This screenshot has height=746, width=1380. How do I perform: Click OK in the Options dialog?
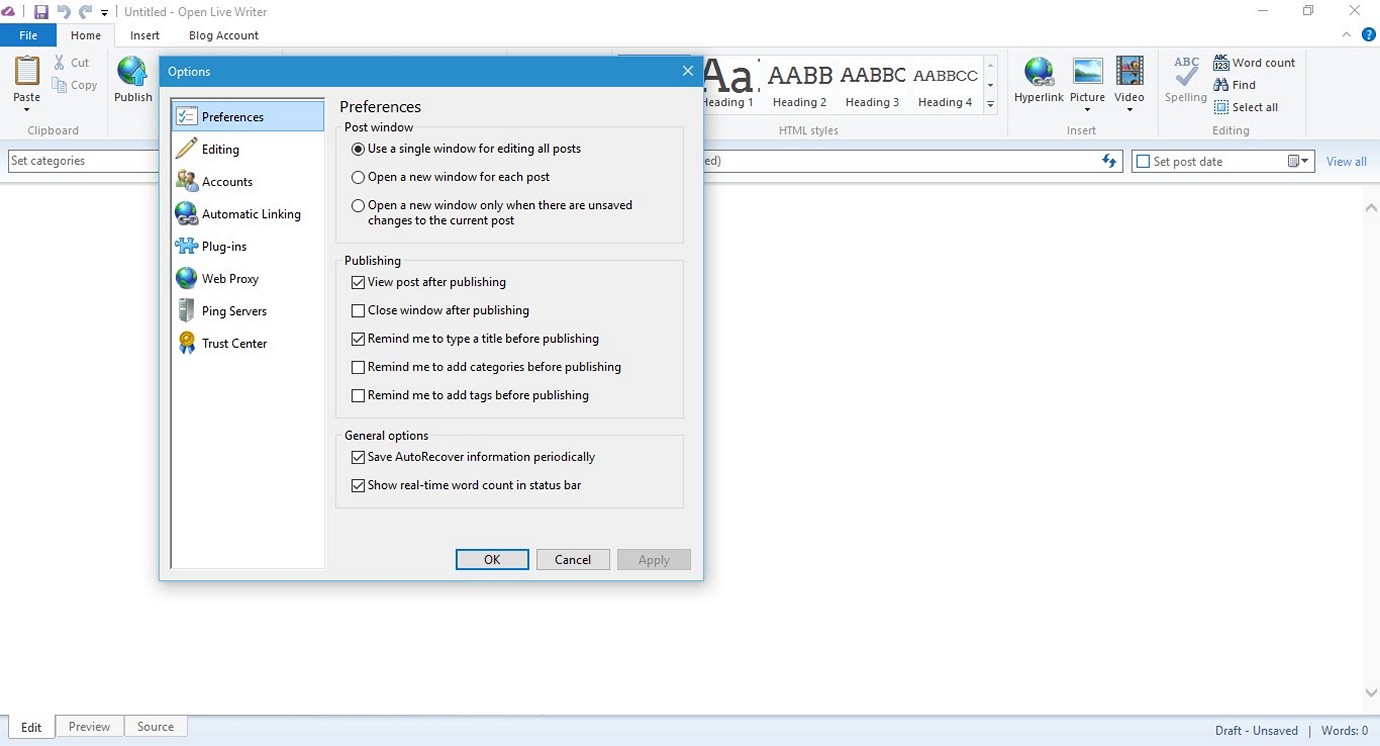(x=492, y=559)
